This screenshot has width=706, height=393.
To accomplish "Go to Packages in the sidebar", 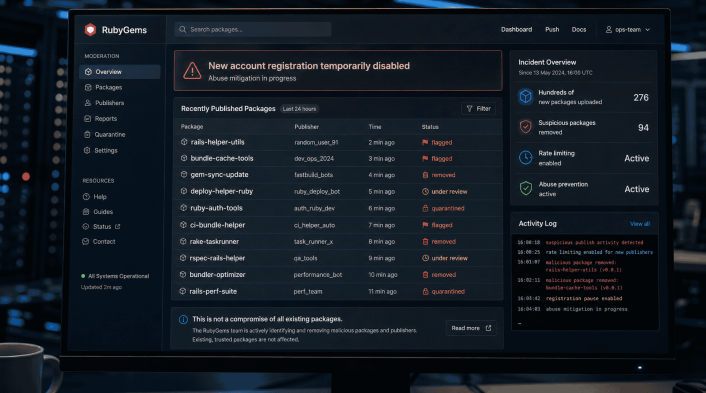I will pyautogui.click(x=109, y=87).
